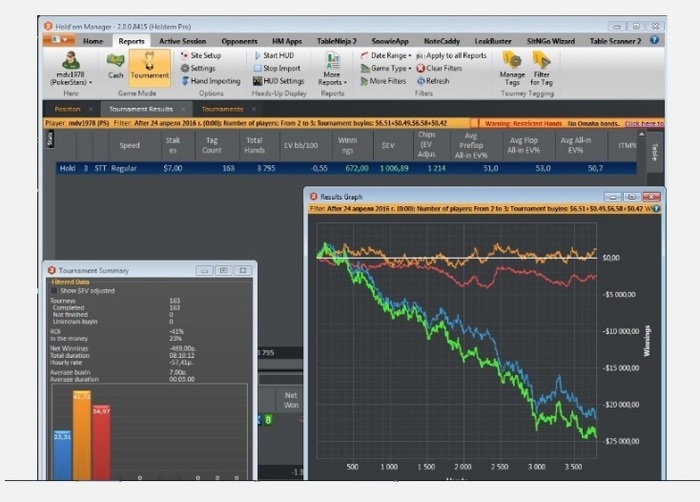
Task: Select the Position report tab
Action: pyautogui.click(x=67, y=109)
